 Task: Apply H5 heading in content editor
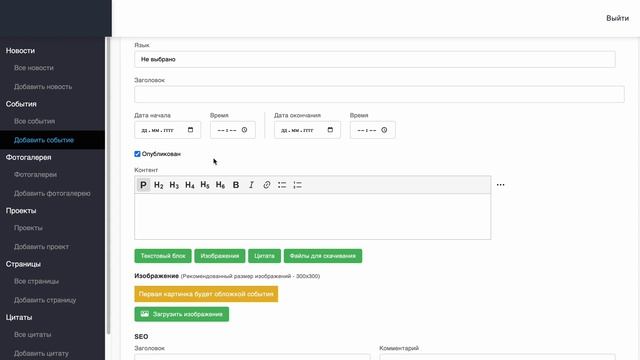(205, 185)
